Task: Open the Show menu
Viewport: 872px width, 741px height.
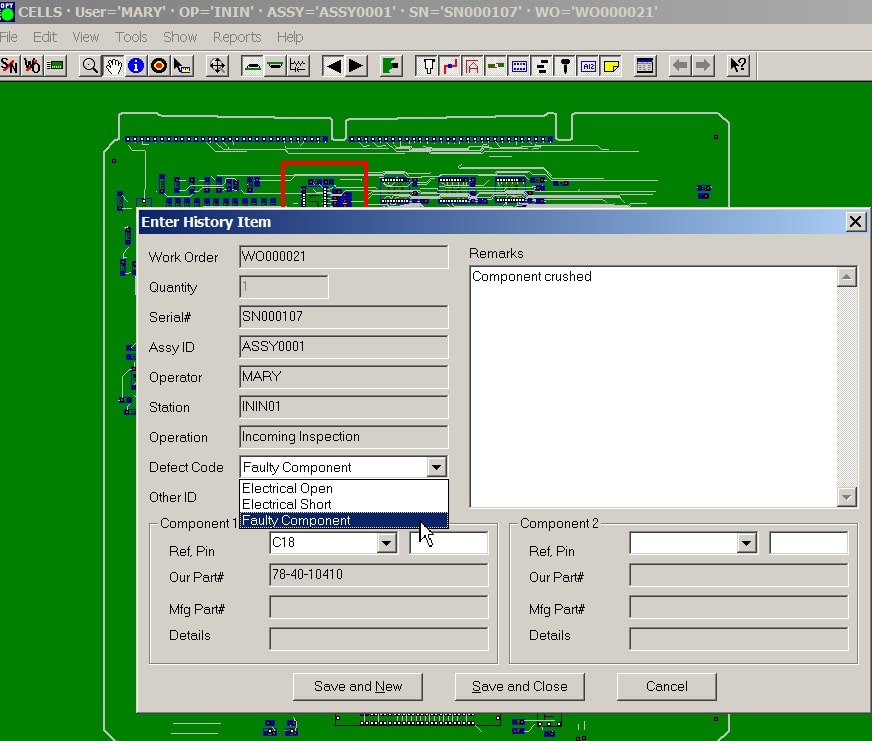Action: tap(180, 37)
